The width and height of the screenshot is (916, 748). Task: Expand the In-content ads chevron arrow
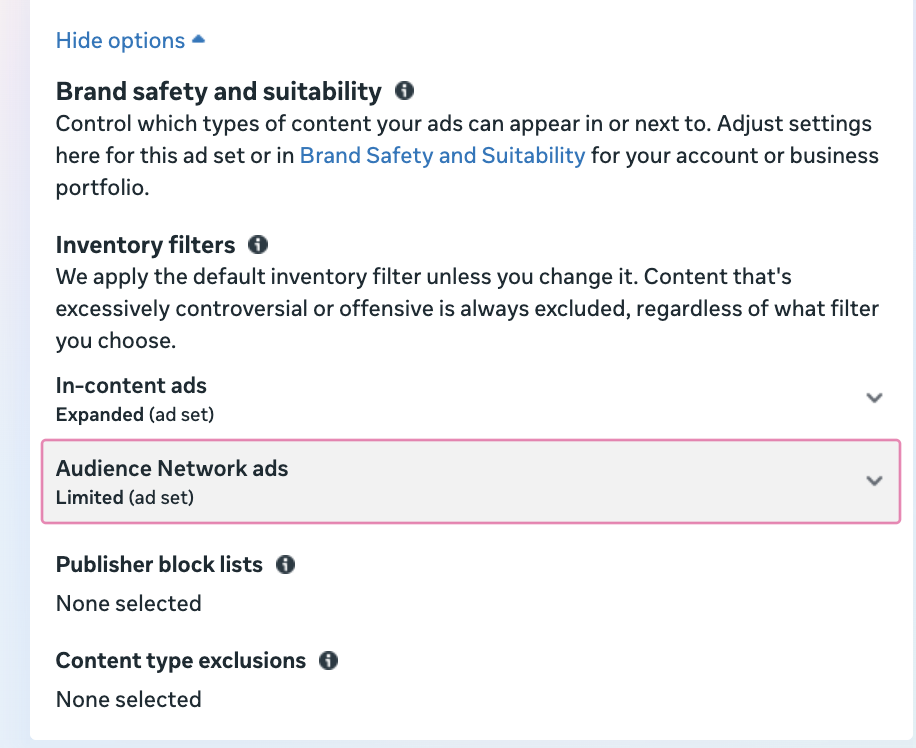[874, 398]
